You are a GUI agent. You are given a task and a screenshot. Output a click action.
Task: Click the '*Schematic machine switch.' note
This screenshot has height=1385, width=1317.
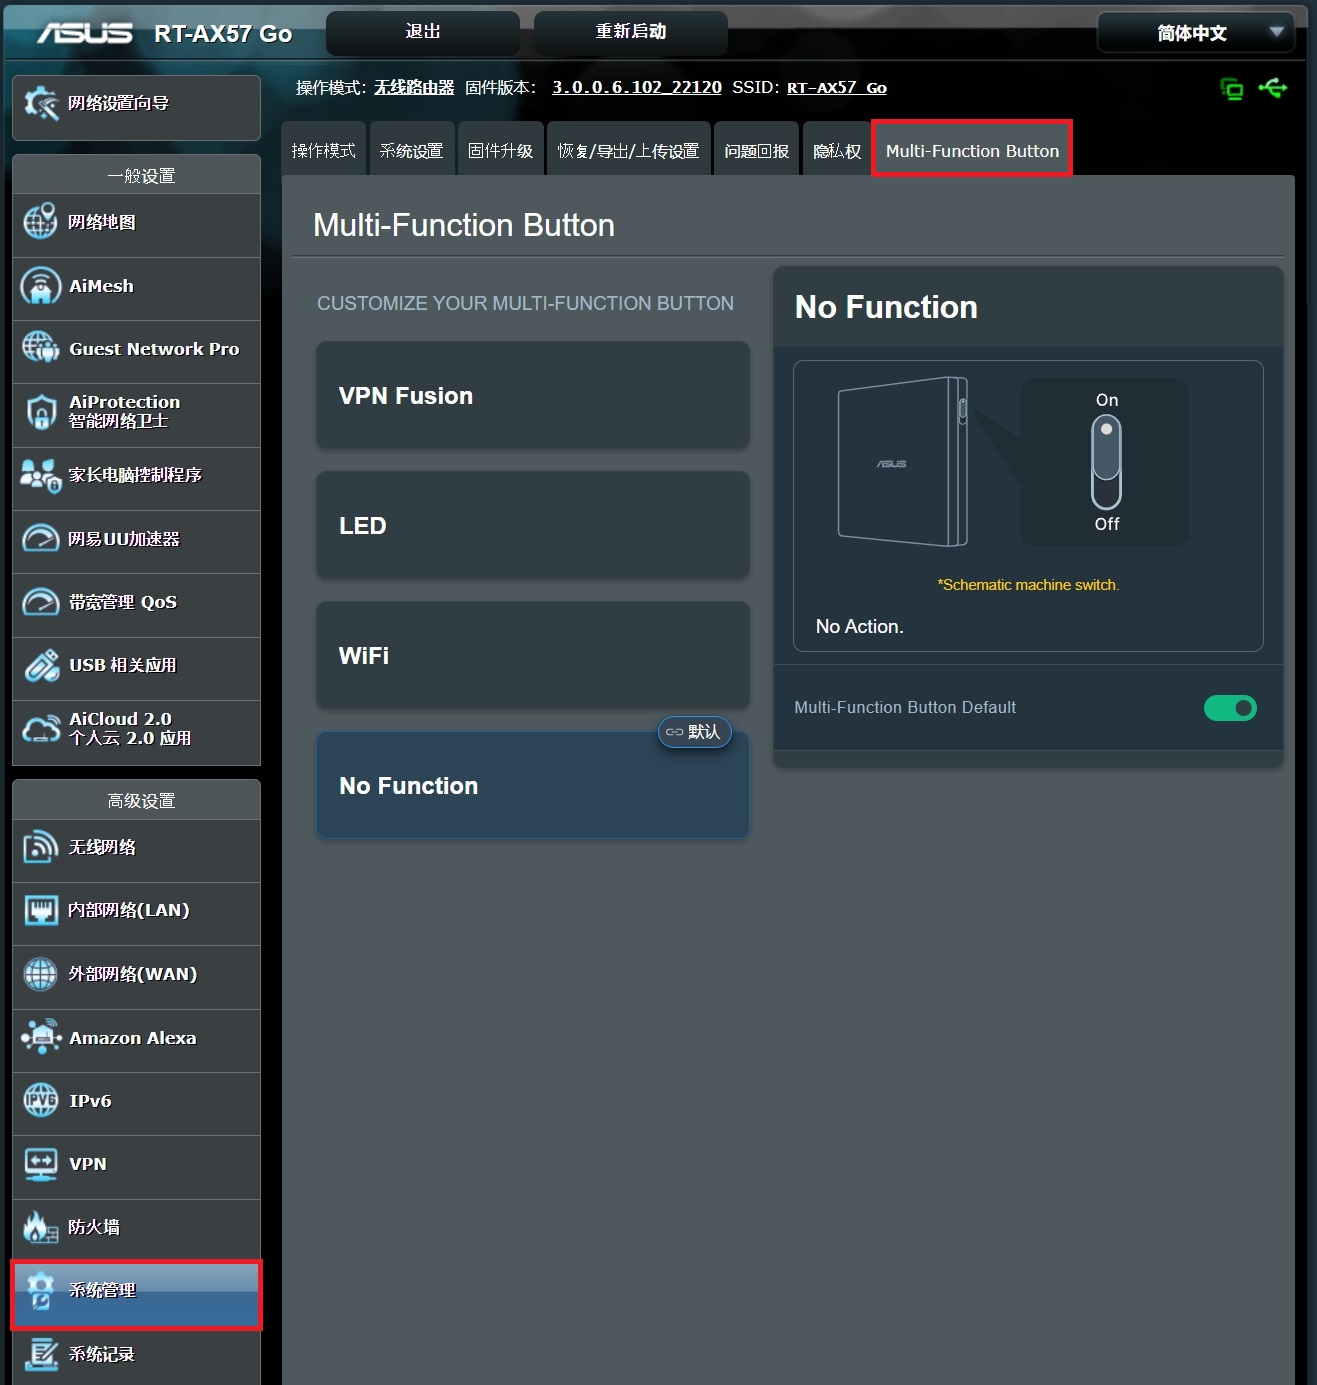(1028, 585)
